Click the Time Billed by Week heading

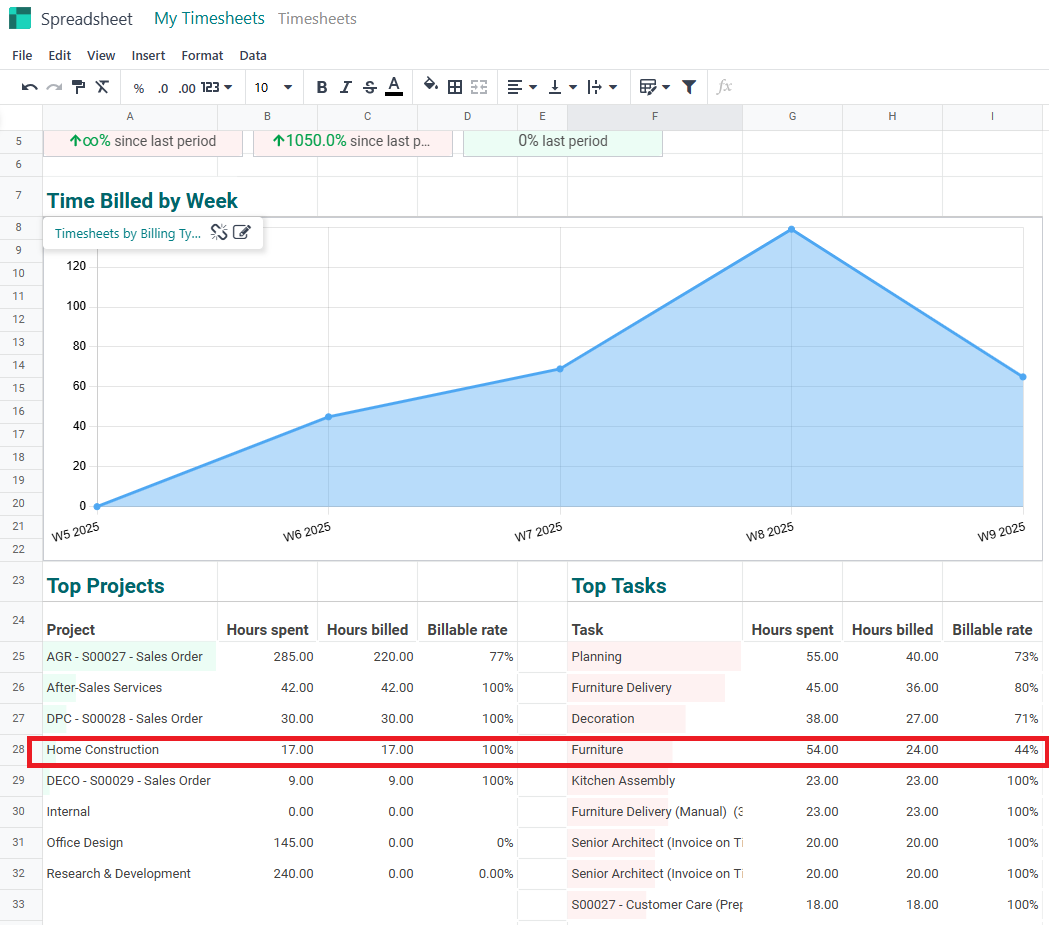click(142, 201)
